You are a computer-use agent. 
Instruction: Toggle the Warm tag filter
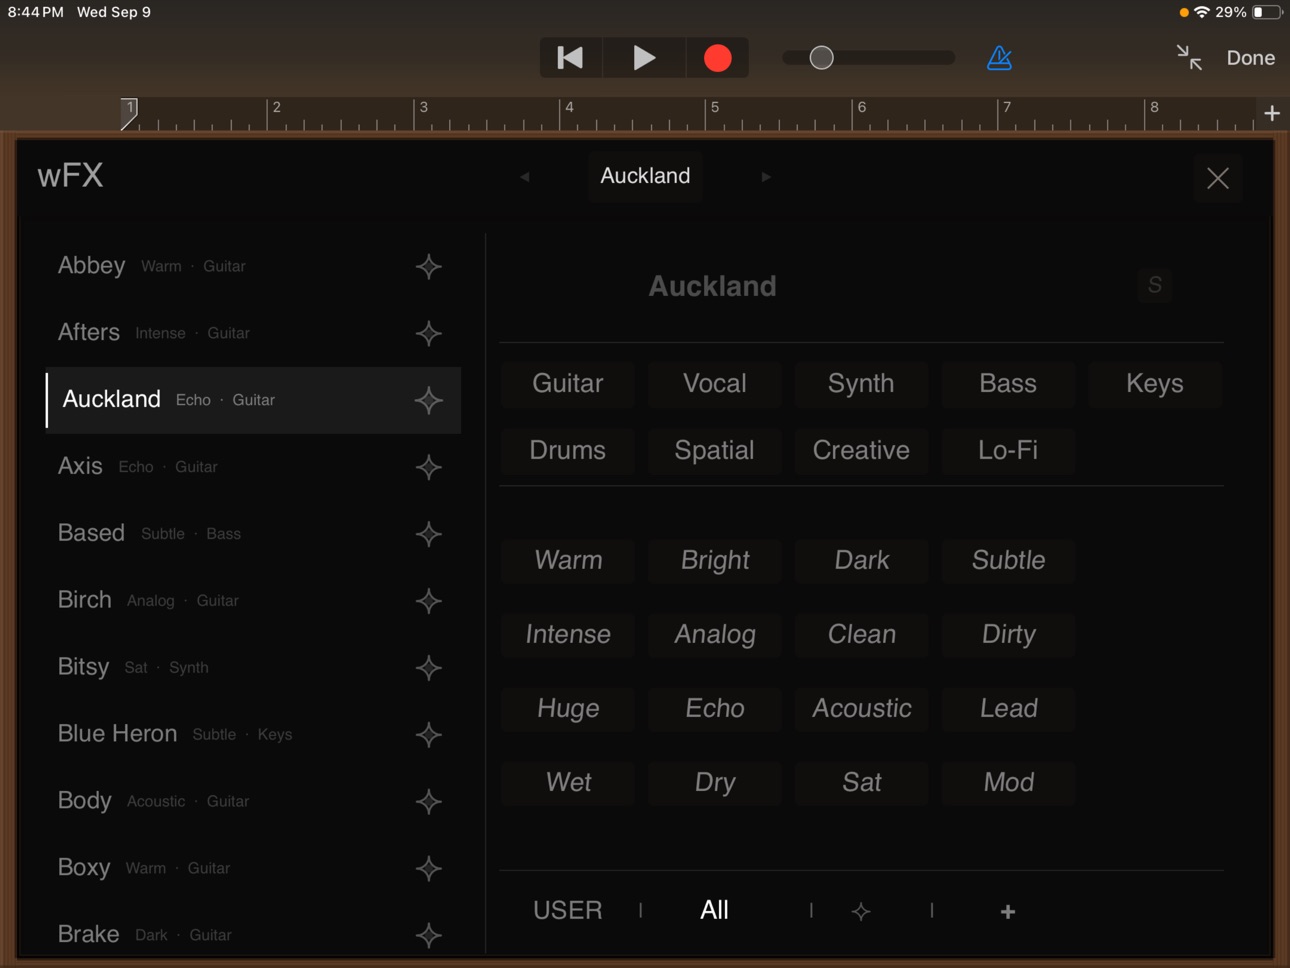(x=568, y=561)
